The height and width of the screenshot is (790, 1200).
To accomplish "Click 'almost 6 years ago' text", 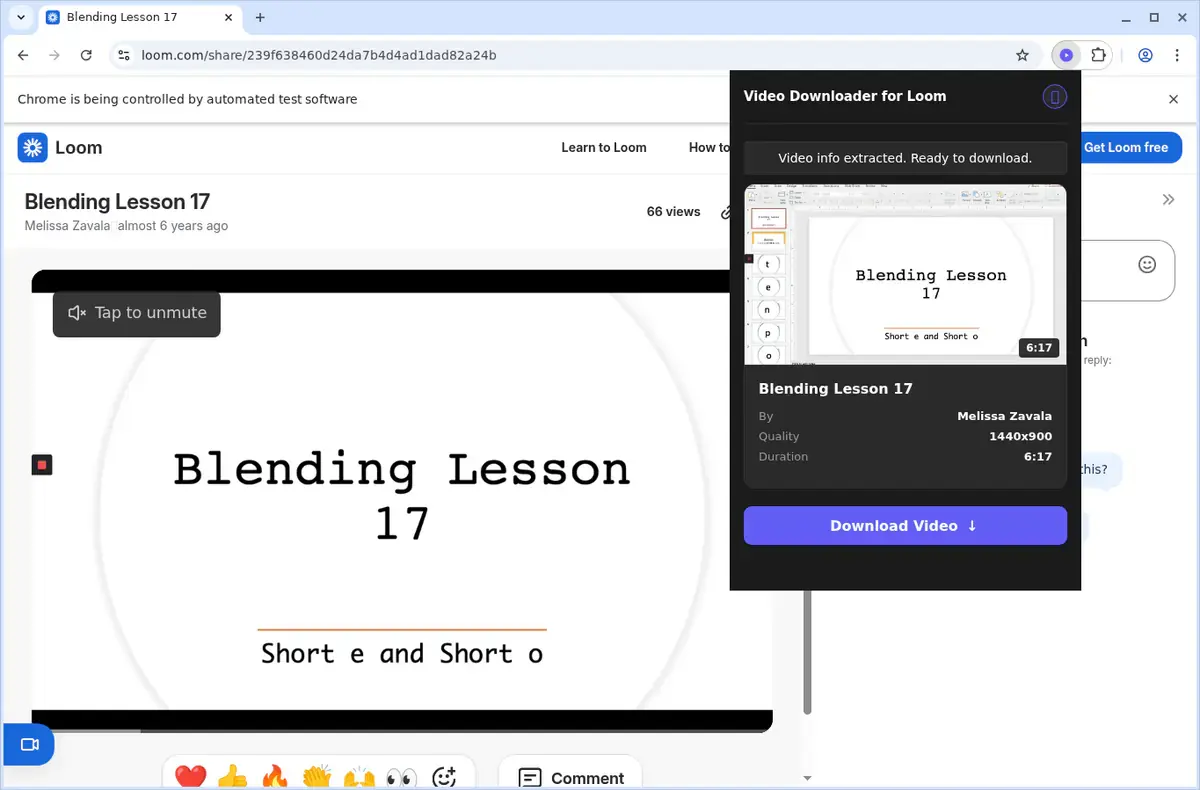I will click(173, 226).
